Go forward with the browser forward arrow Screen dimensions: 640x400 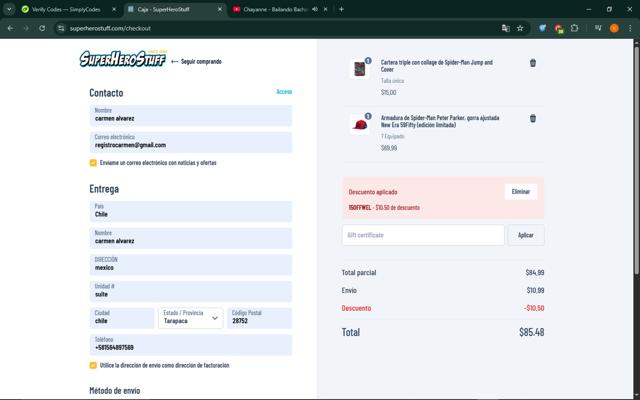pyautogui.click(x=26, y=28)
